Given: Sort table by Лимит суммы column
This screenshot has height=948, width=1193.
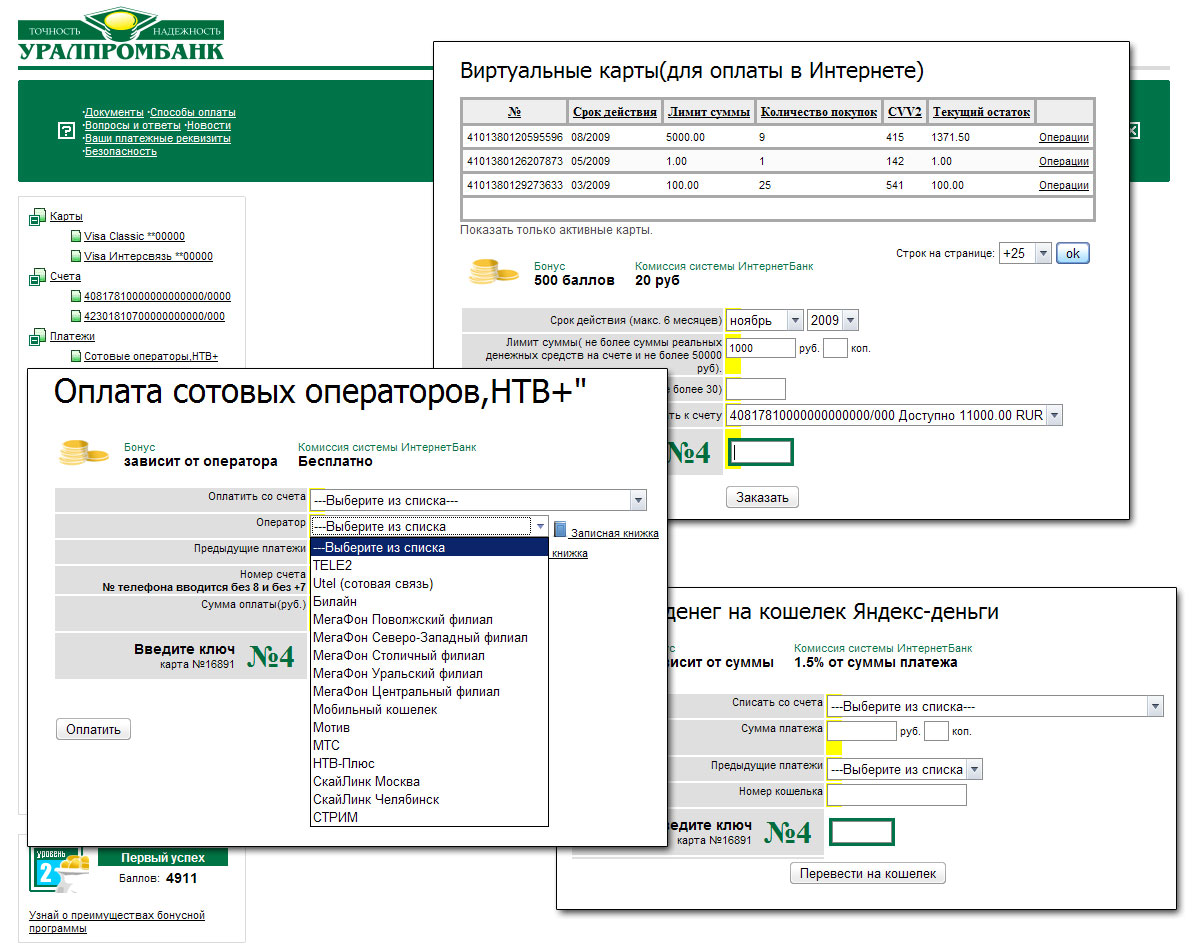Looking at the screenshot, I should 709,112.
